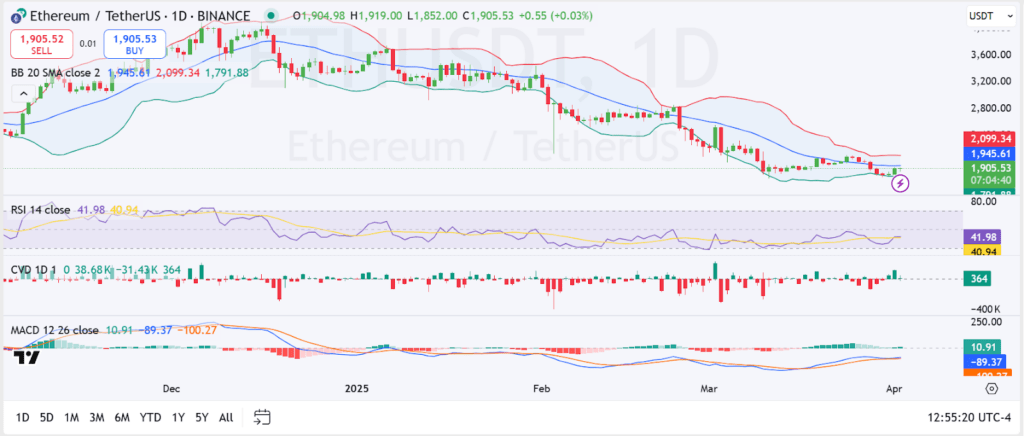Viewport: 1024px width, 436px height.
Task: Click the 0.01 spread value
Action: [x=87, y=44]
